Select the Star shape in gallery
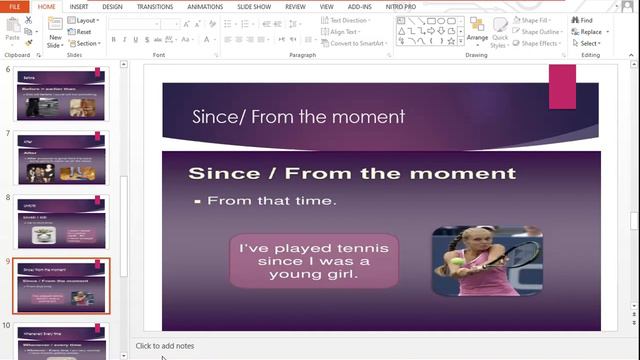Viewport: 640px width, 360px height. (x=451, y=41)
